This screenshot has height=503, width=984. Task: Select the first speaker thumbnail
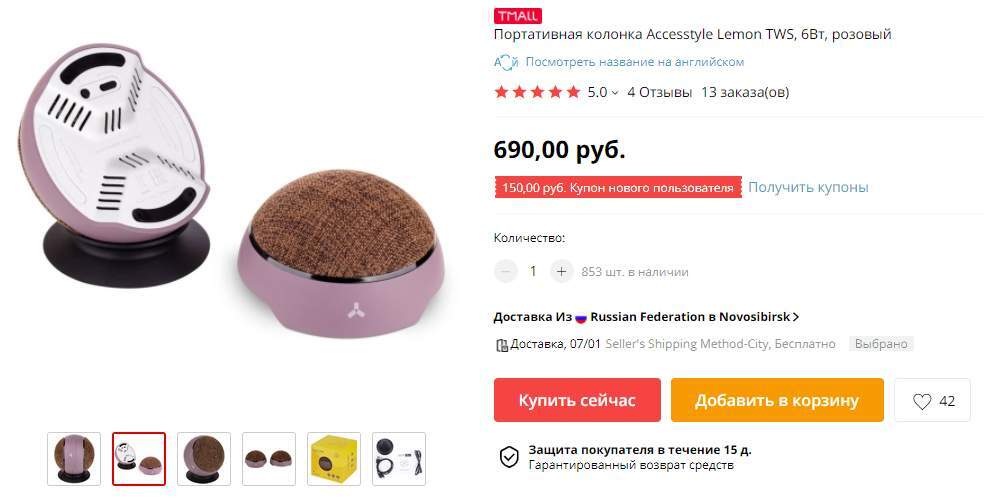point(74,459)
